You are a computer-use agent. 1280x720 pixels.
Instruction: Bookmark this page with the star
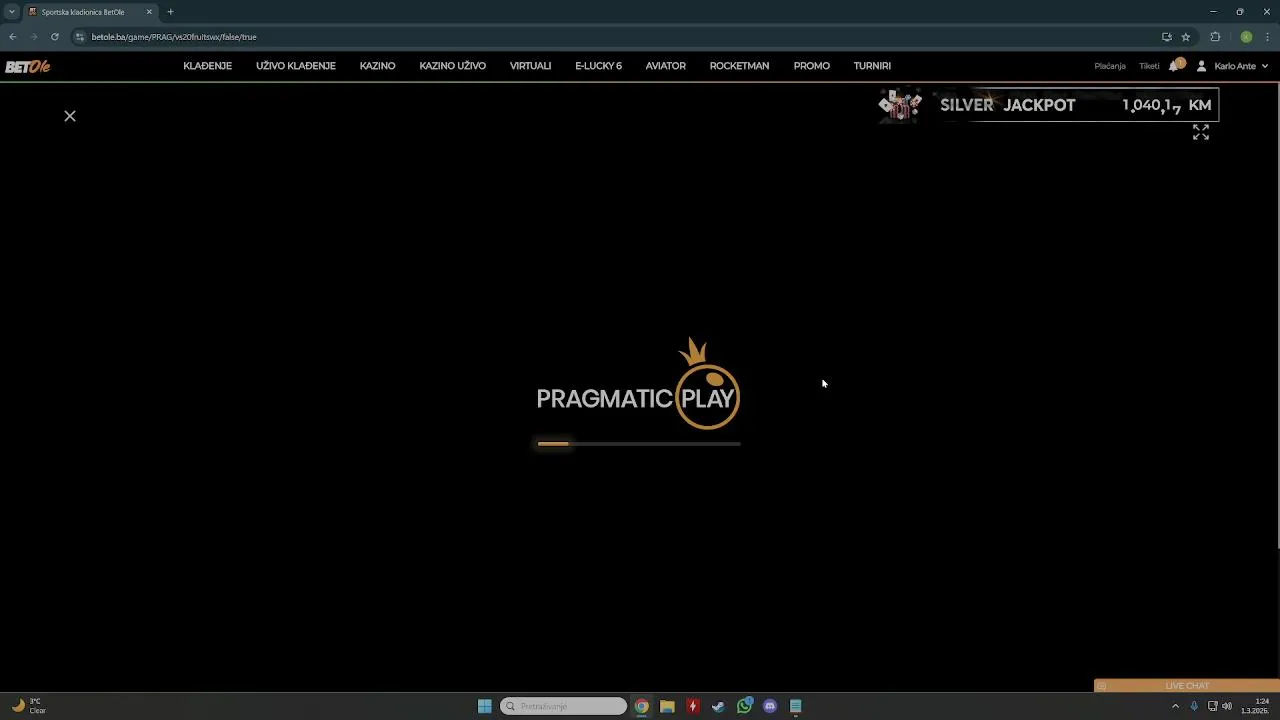coord(1186,37)
